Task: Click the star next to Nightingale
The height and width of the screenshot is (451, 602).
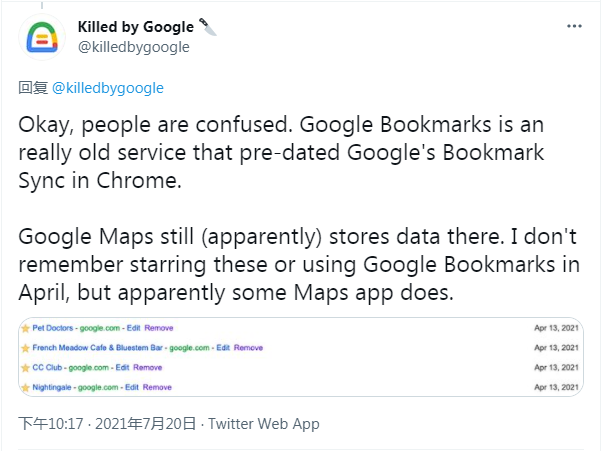Action: [25, 387]
